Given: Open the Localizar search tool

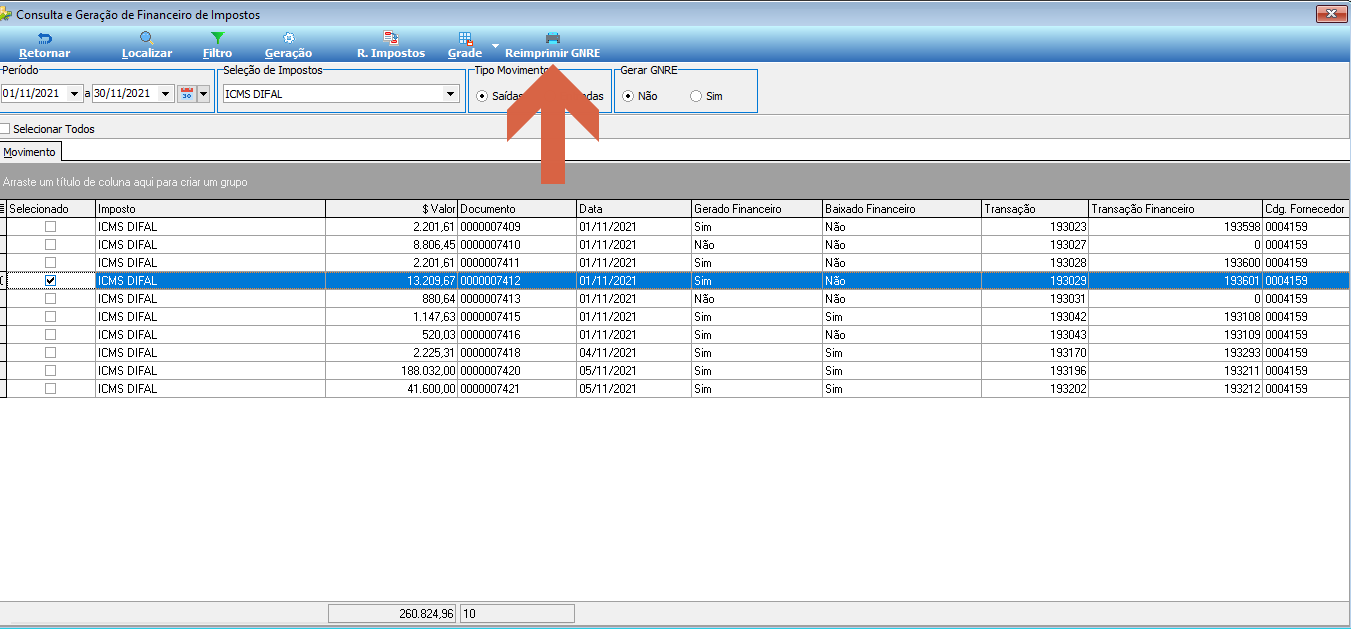Looking at the screenshot, I should pyautogui.click(x=146, y=45).
